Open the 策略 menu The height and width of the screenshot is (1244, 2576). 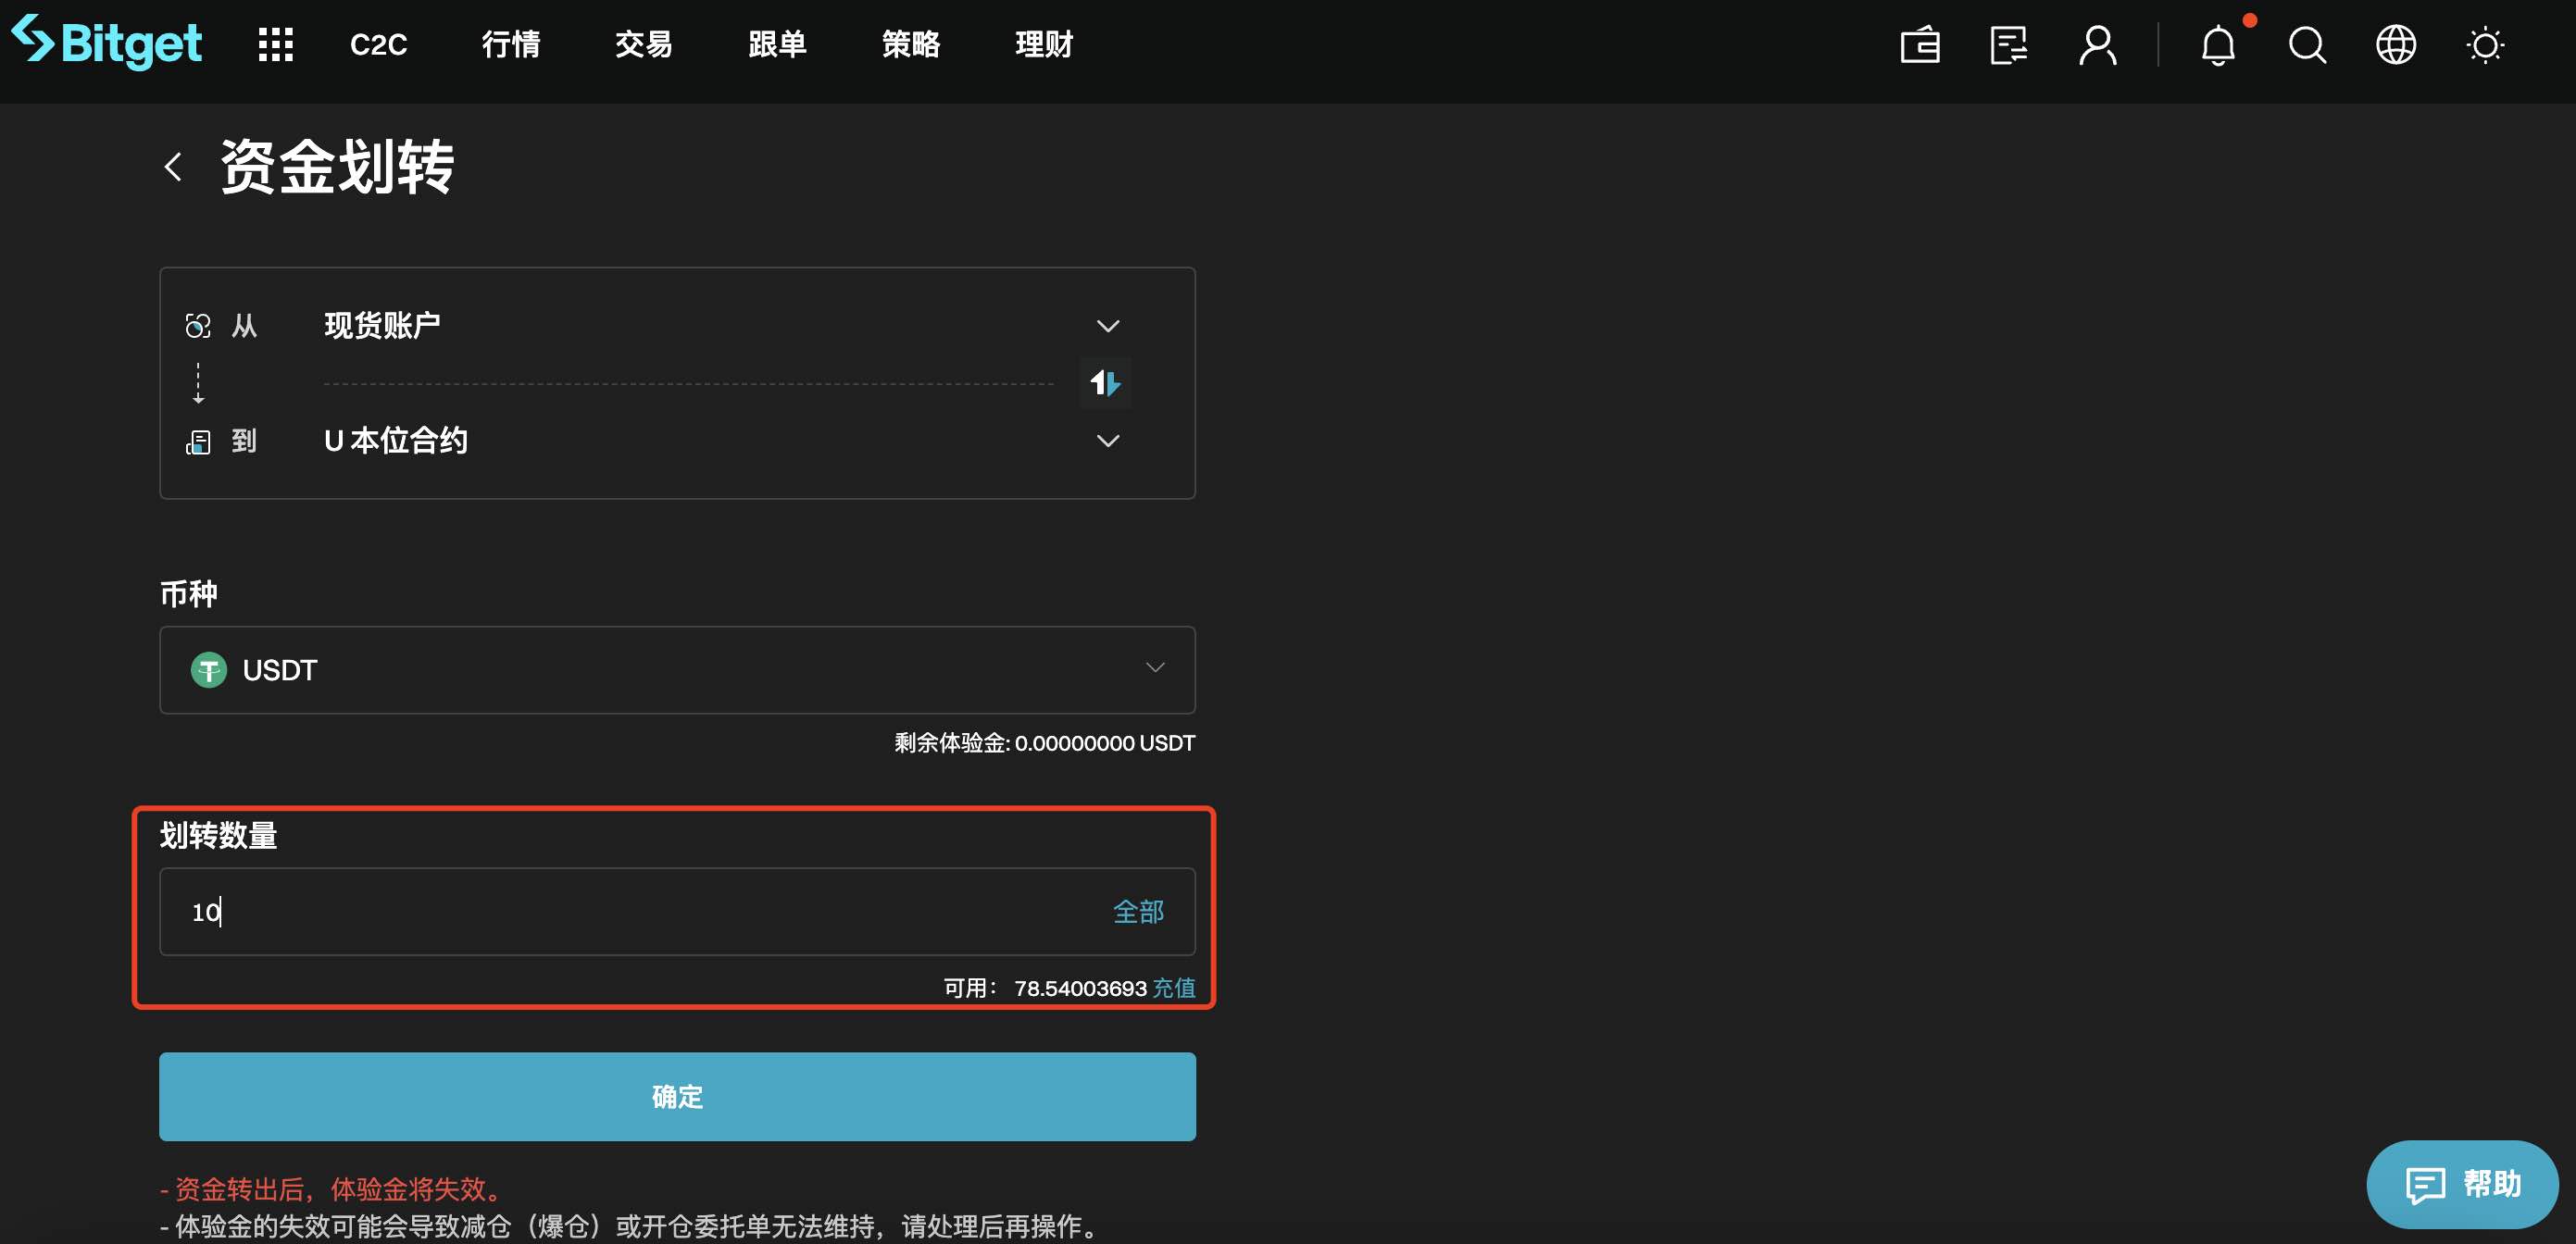pyautogui.click(x=910, y=44)
